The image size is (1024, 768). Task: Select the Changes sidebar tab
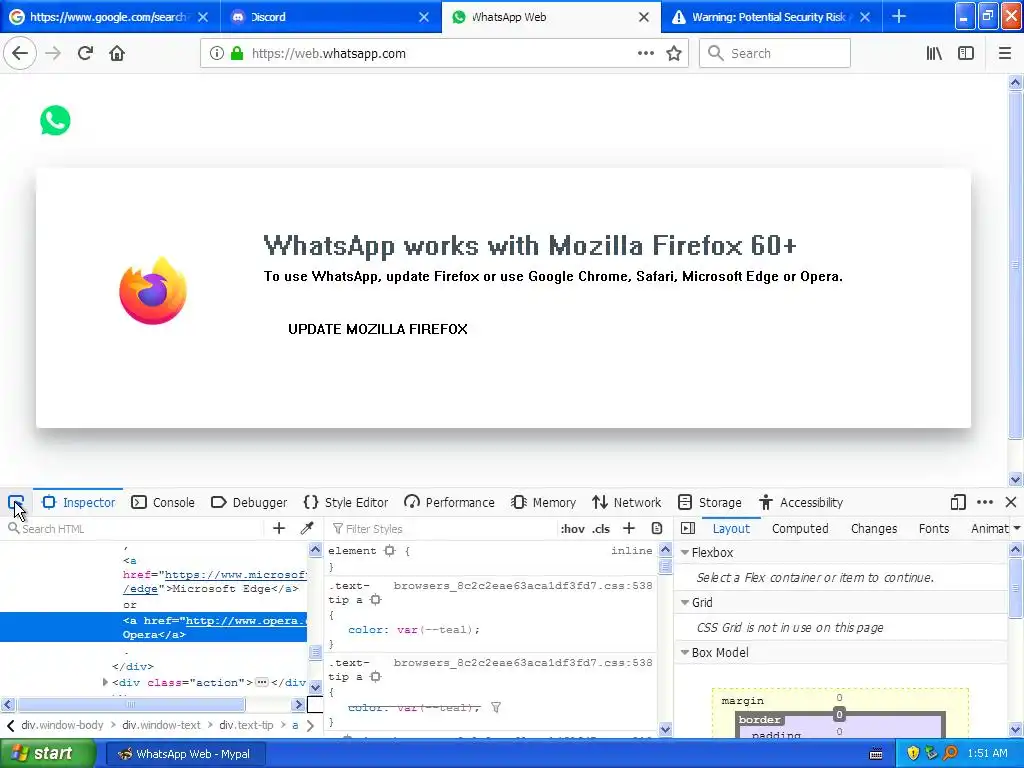pos(874,528)
